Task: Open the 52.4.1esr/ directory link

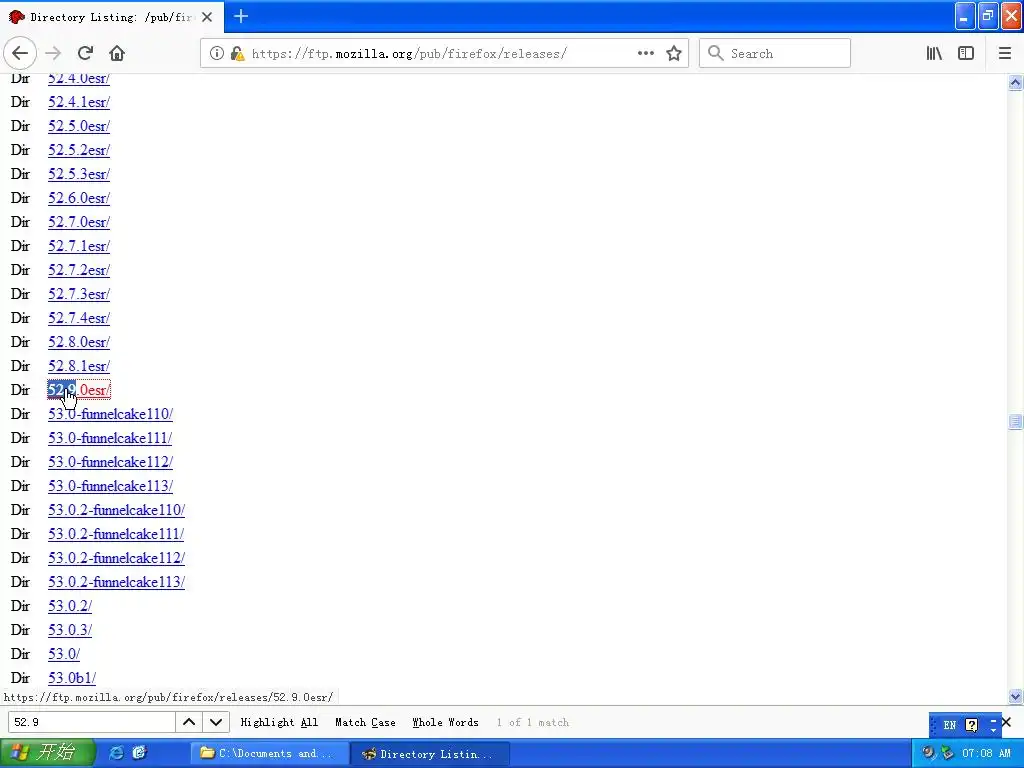Action: coord(79,102)
